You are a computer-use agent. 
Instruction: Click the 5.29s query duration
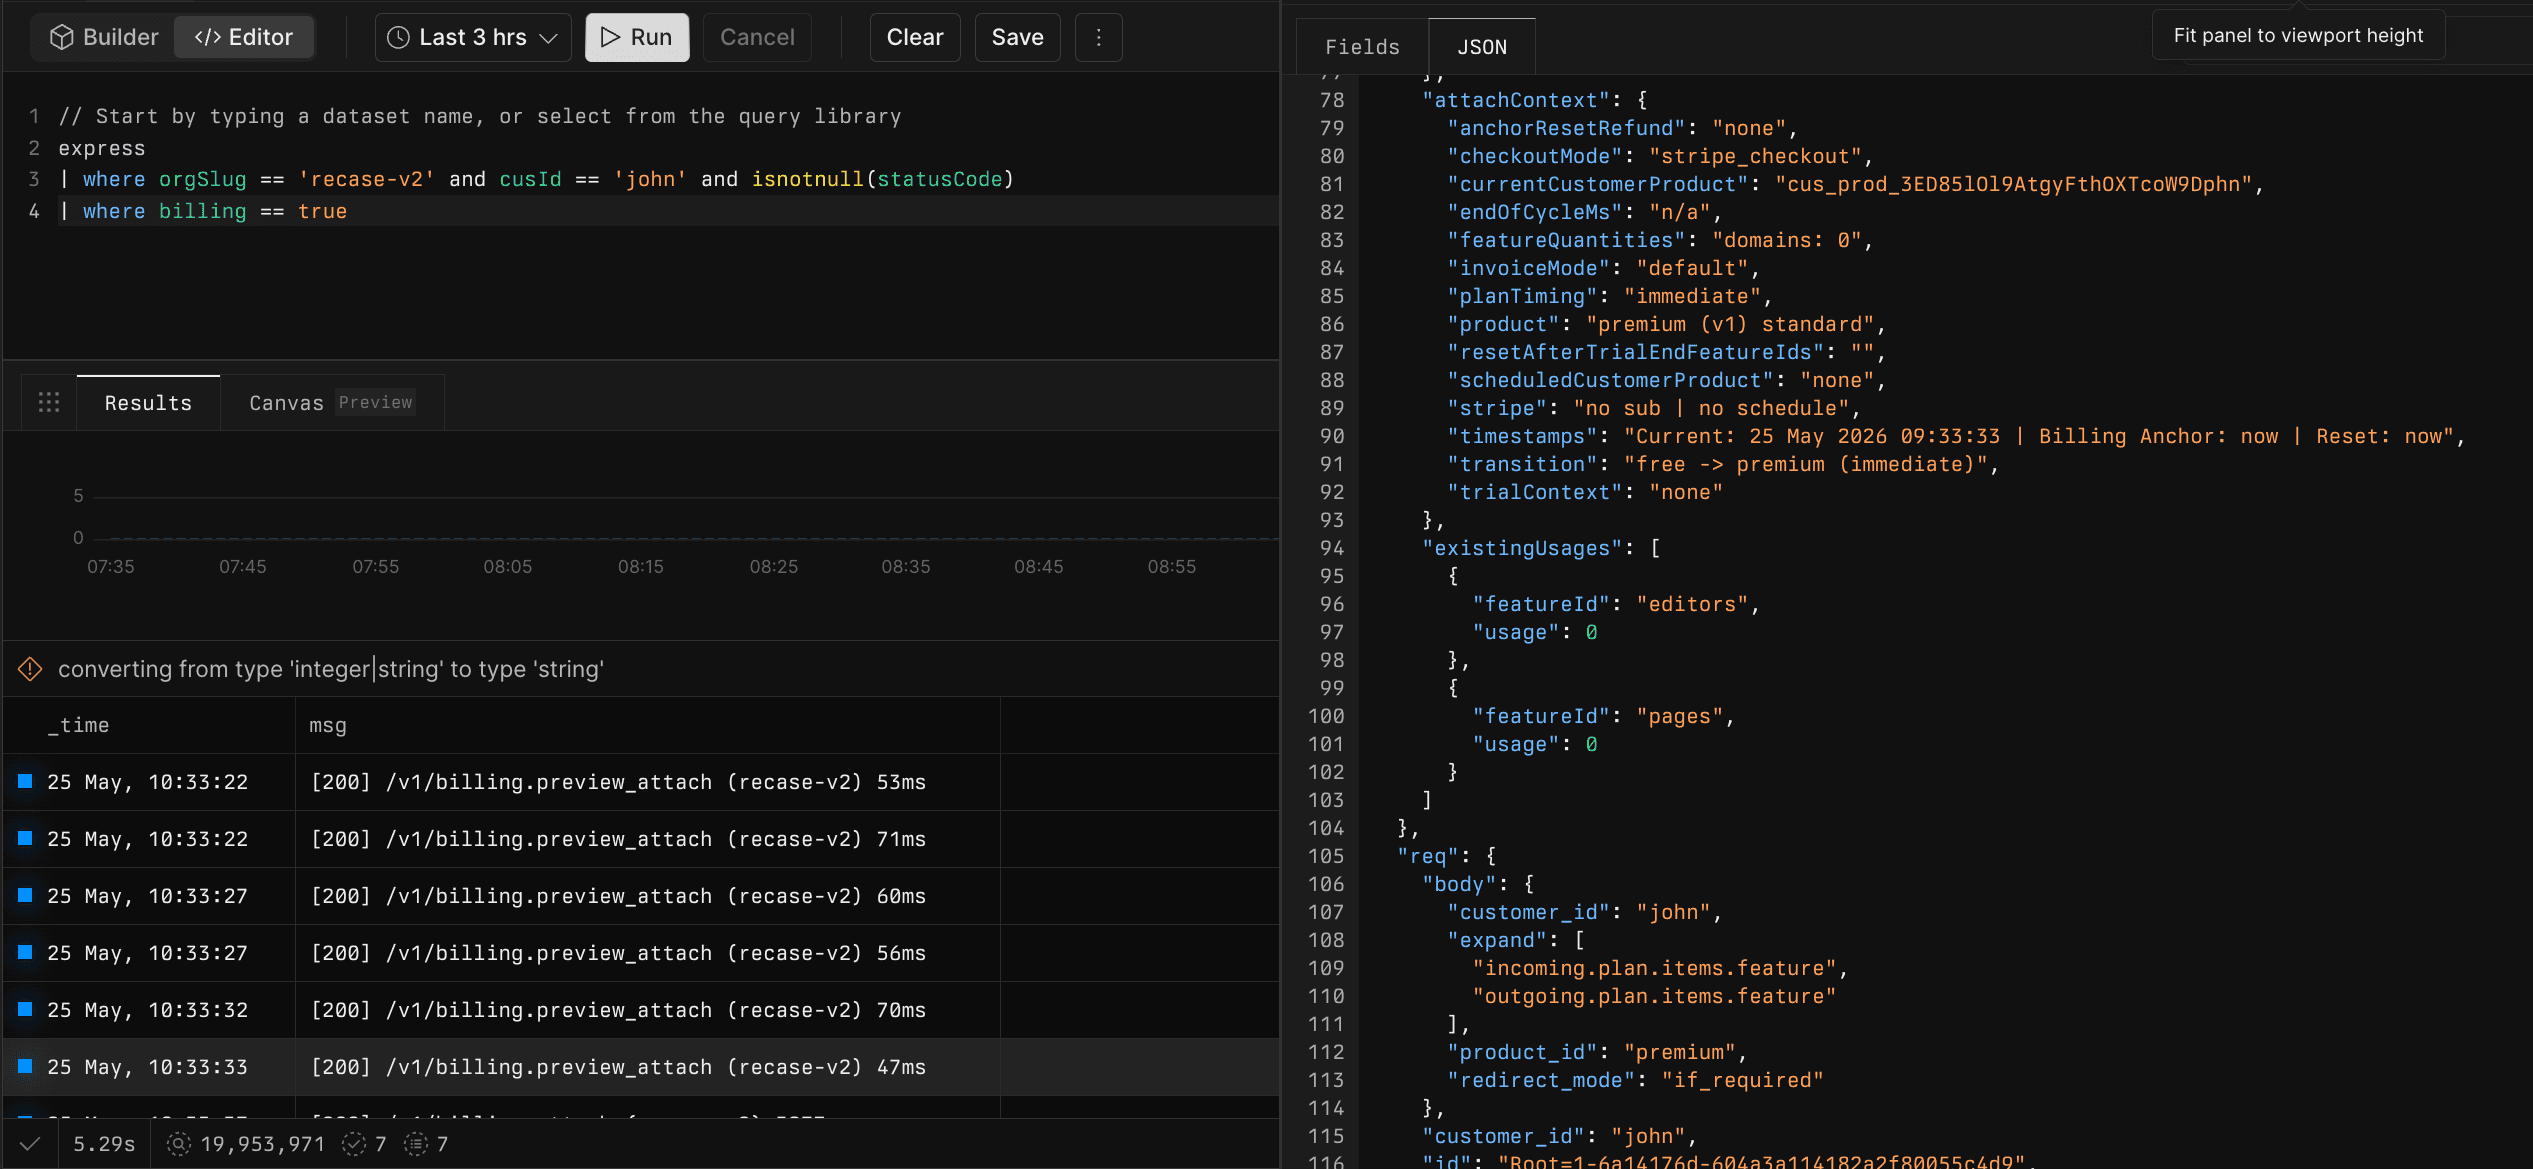104,1144
